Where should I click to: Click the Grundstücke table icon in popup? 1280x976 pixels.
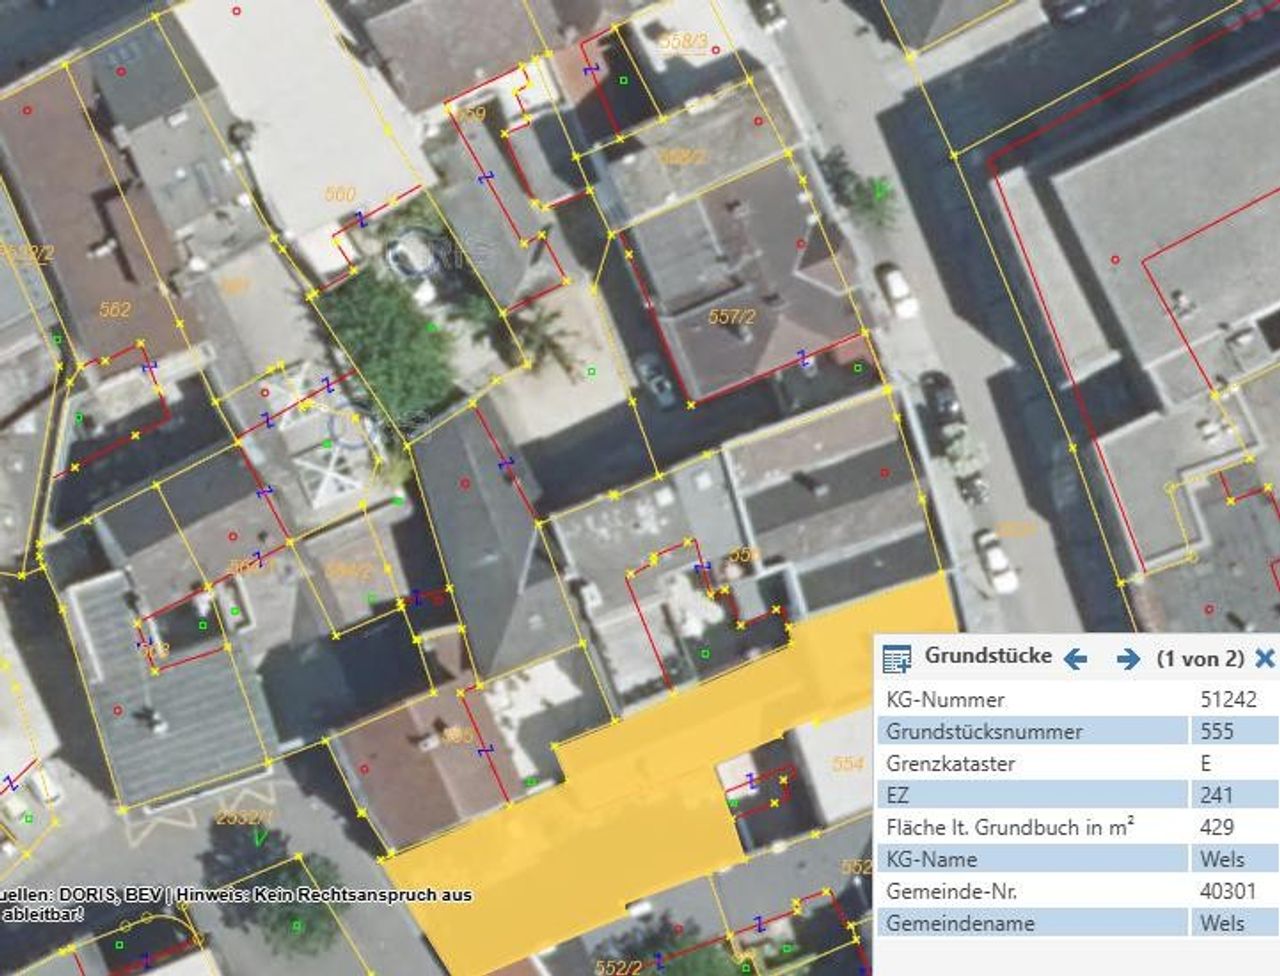897,658
